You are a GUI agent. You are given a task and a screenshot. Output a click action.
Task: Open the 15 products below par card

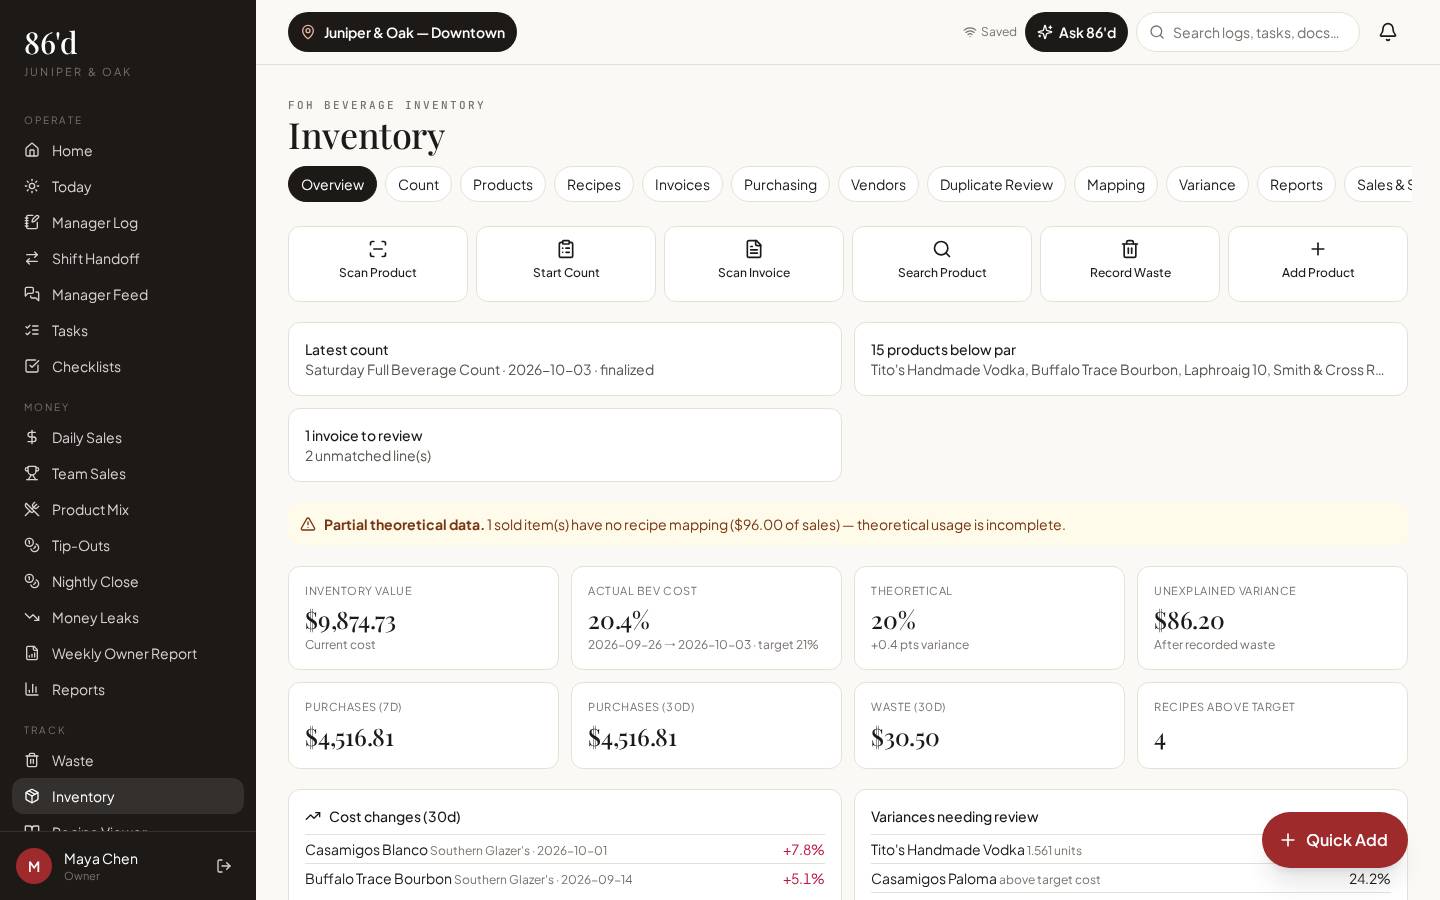(1131, 359)
